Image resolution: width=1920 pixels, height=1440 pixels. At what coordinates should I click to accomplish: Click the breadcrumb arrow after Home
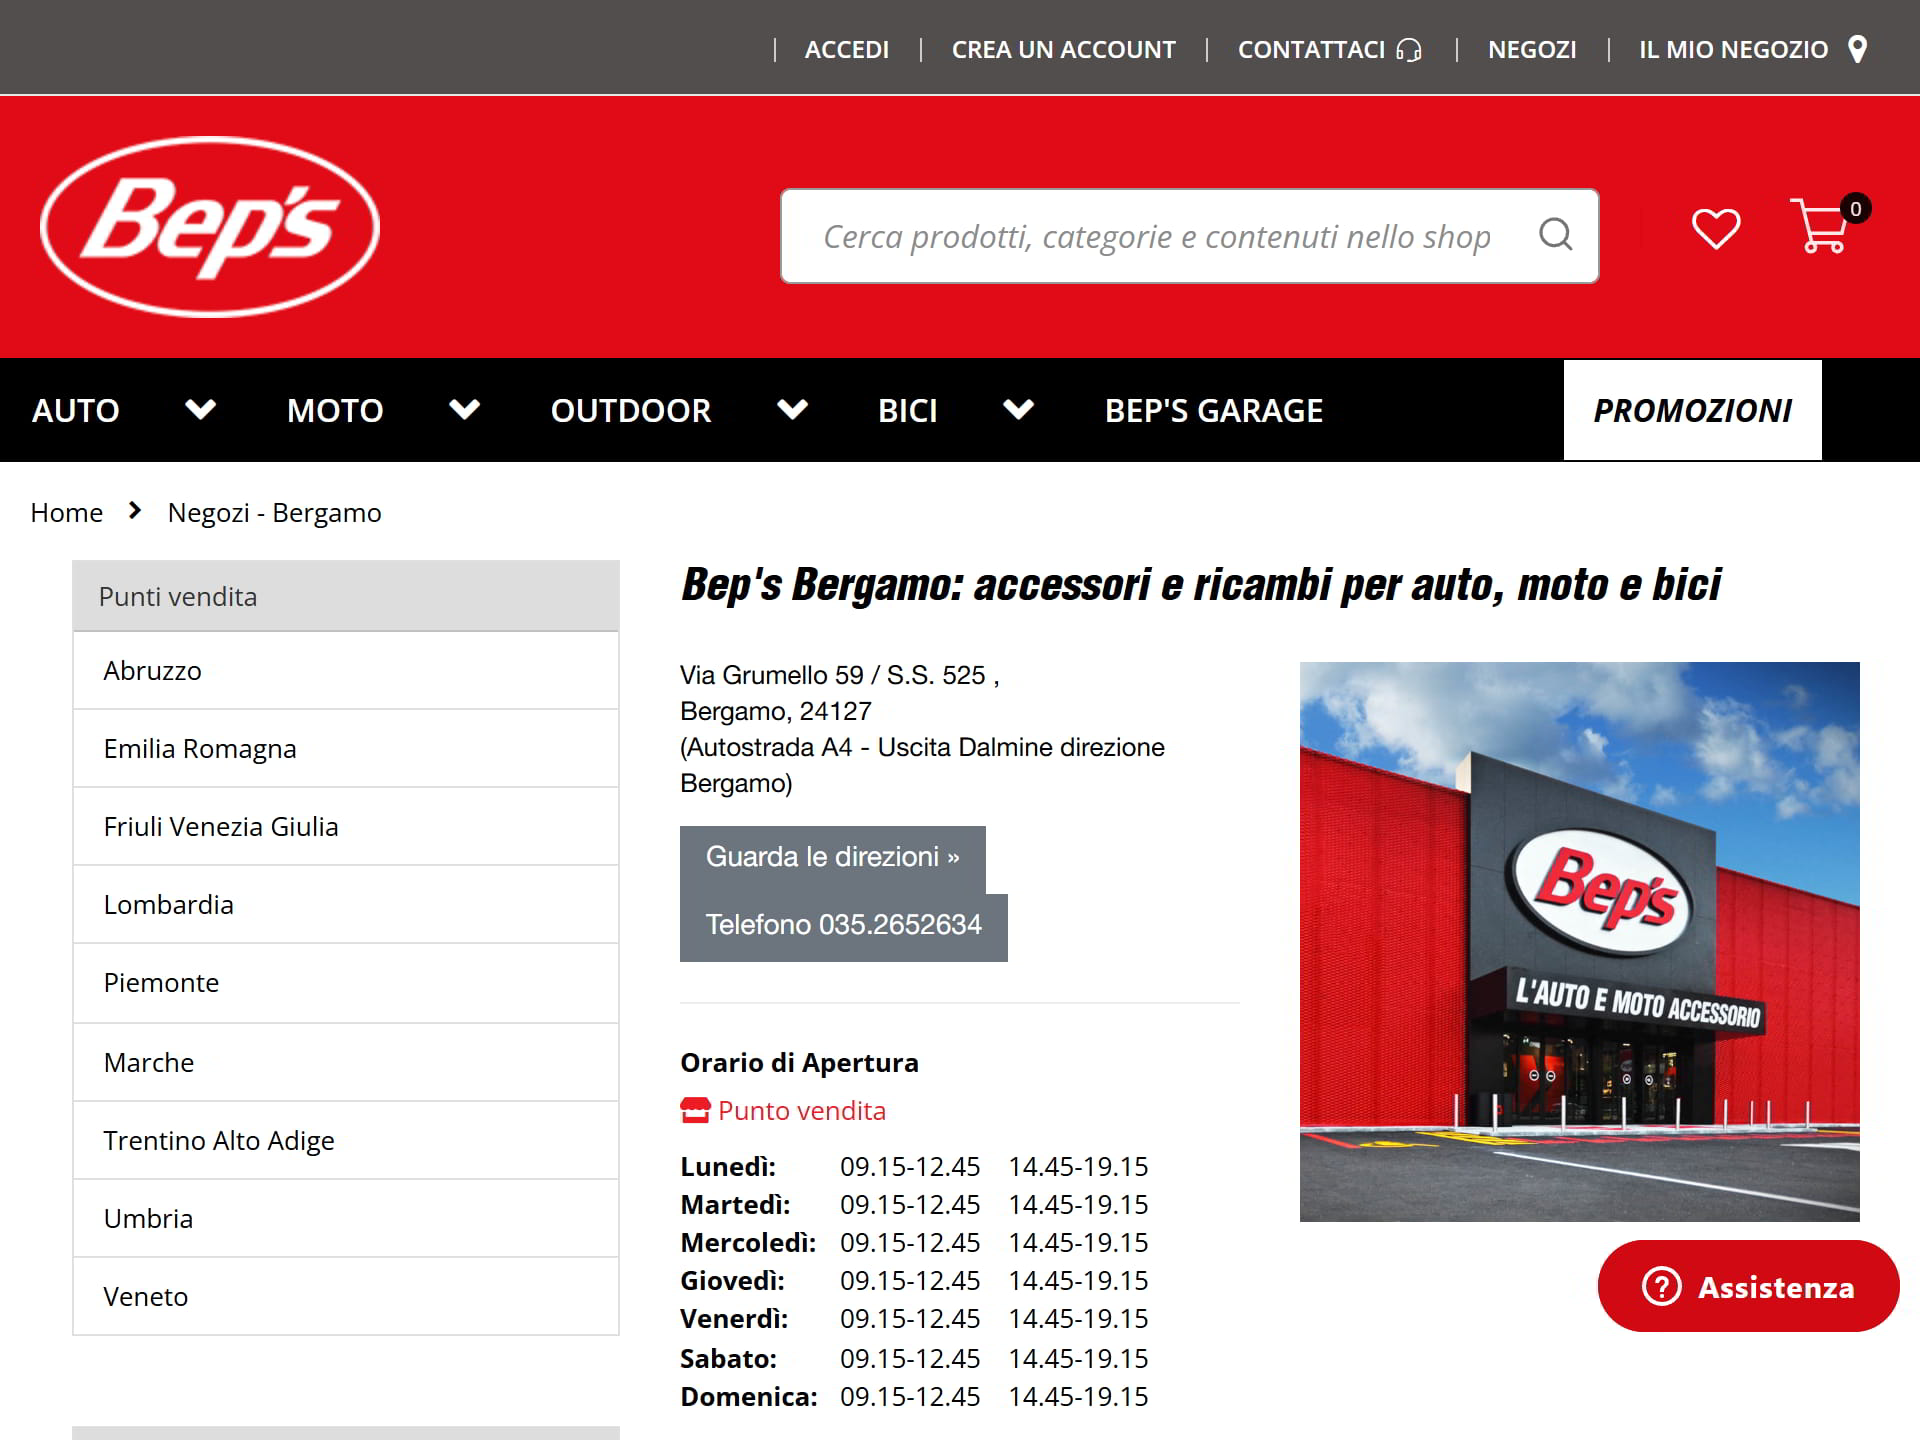[x=135, y=511]
